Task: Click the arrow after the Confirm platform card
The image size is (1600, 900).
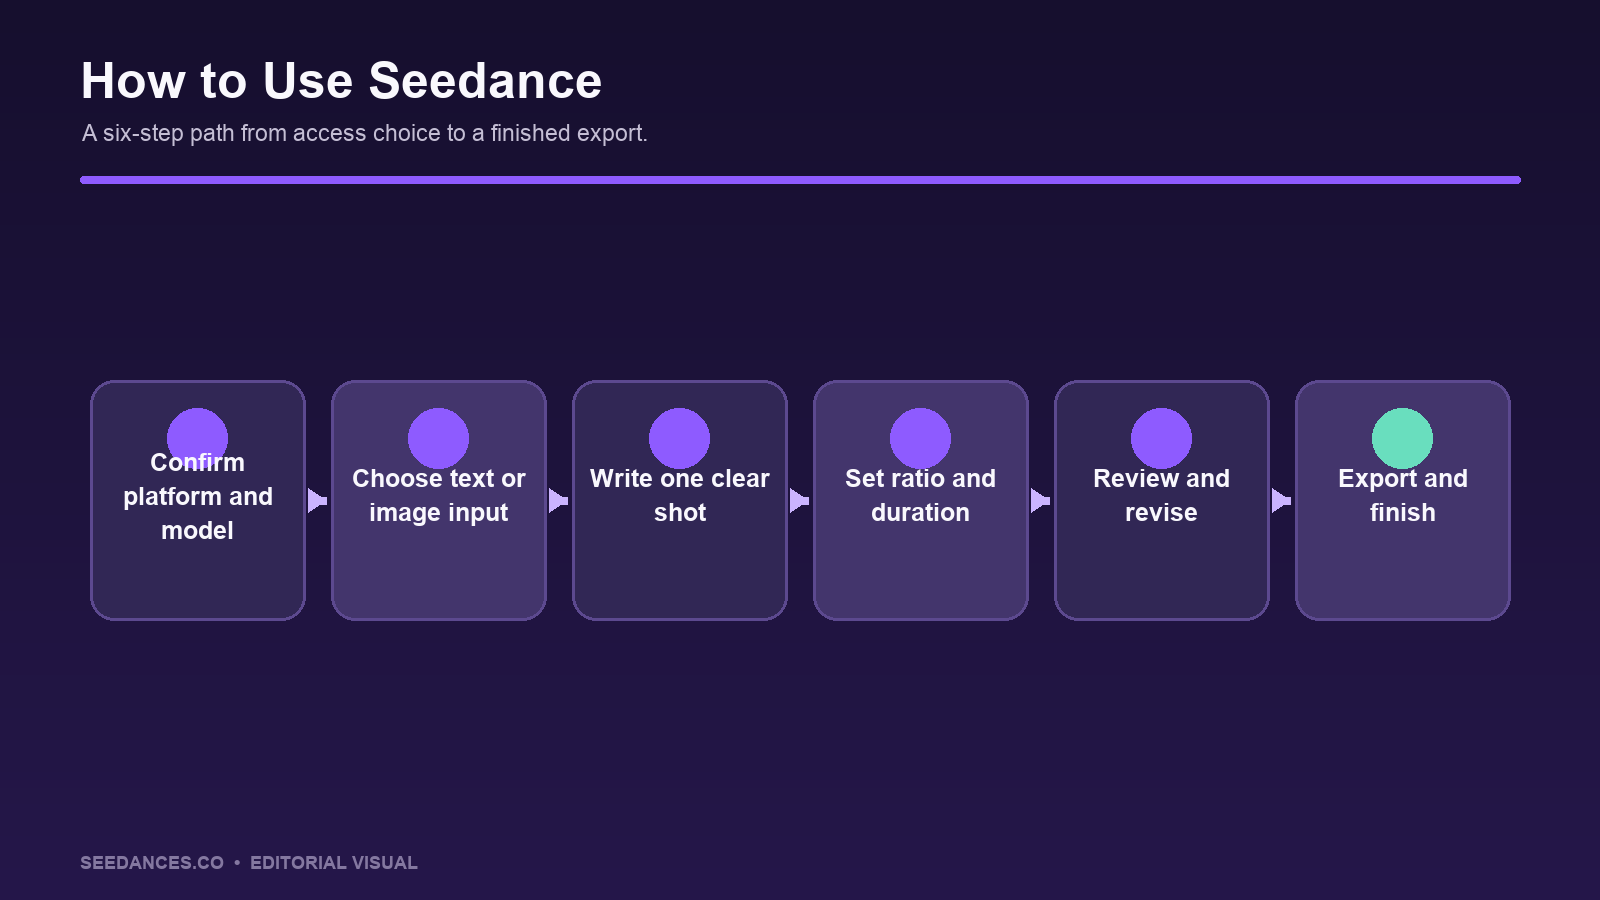Action: (x=318, y=500)
